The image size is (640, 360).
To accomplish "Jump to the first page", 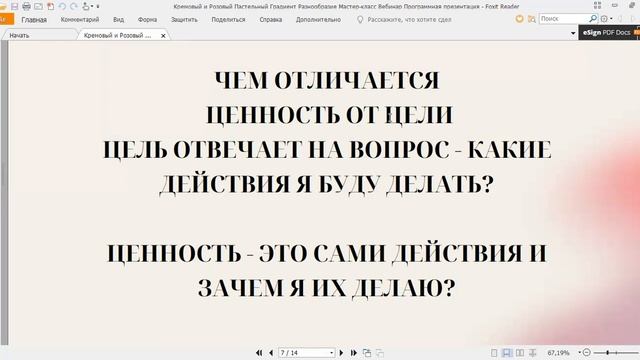I will tap(259, 353).
